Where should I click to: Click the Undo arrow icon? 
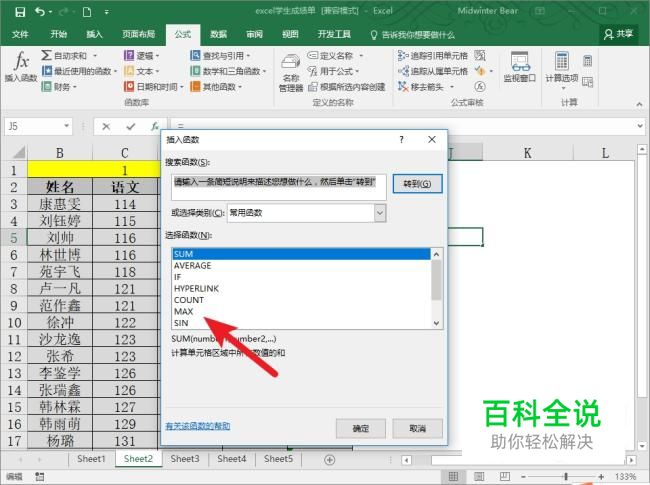tap(40, 12)
